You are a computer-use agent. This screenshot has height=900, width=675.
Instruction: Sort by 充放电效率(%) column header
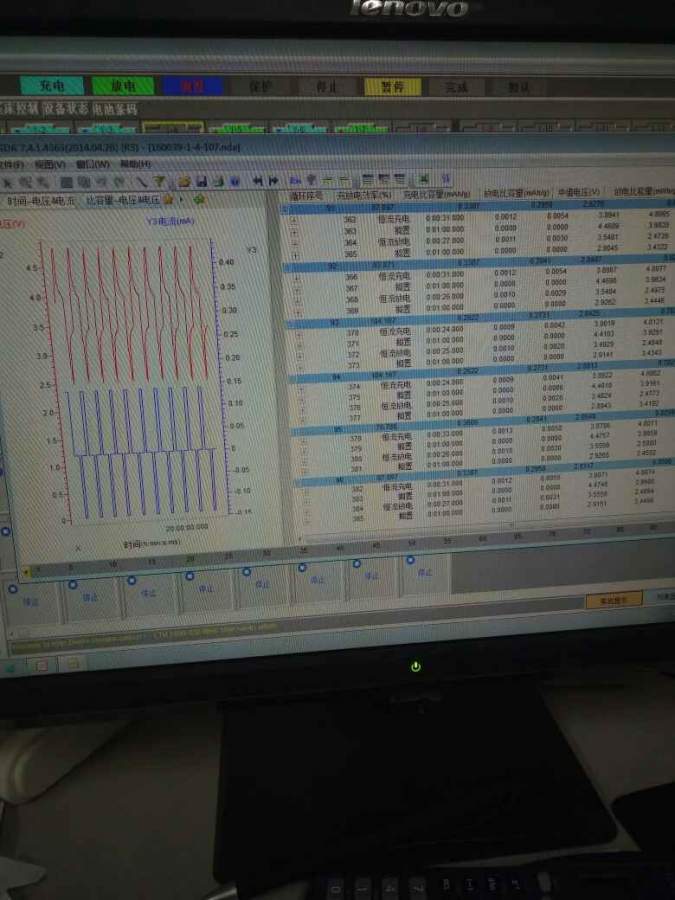[x=364, y=195]
